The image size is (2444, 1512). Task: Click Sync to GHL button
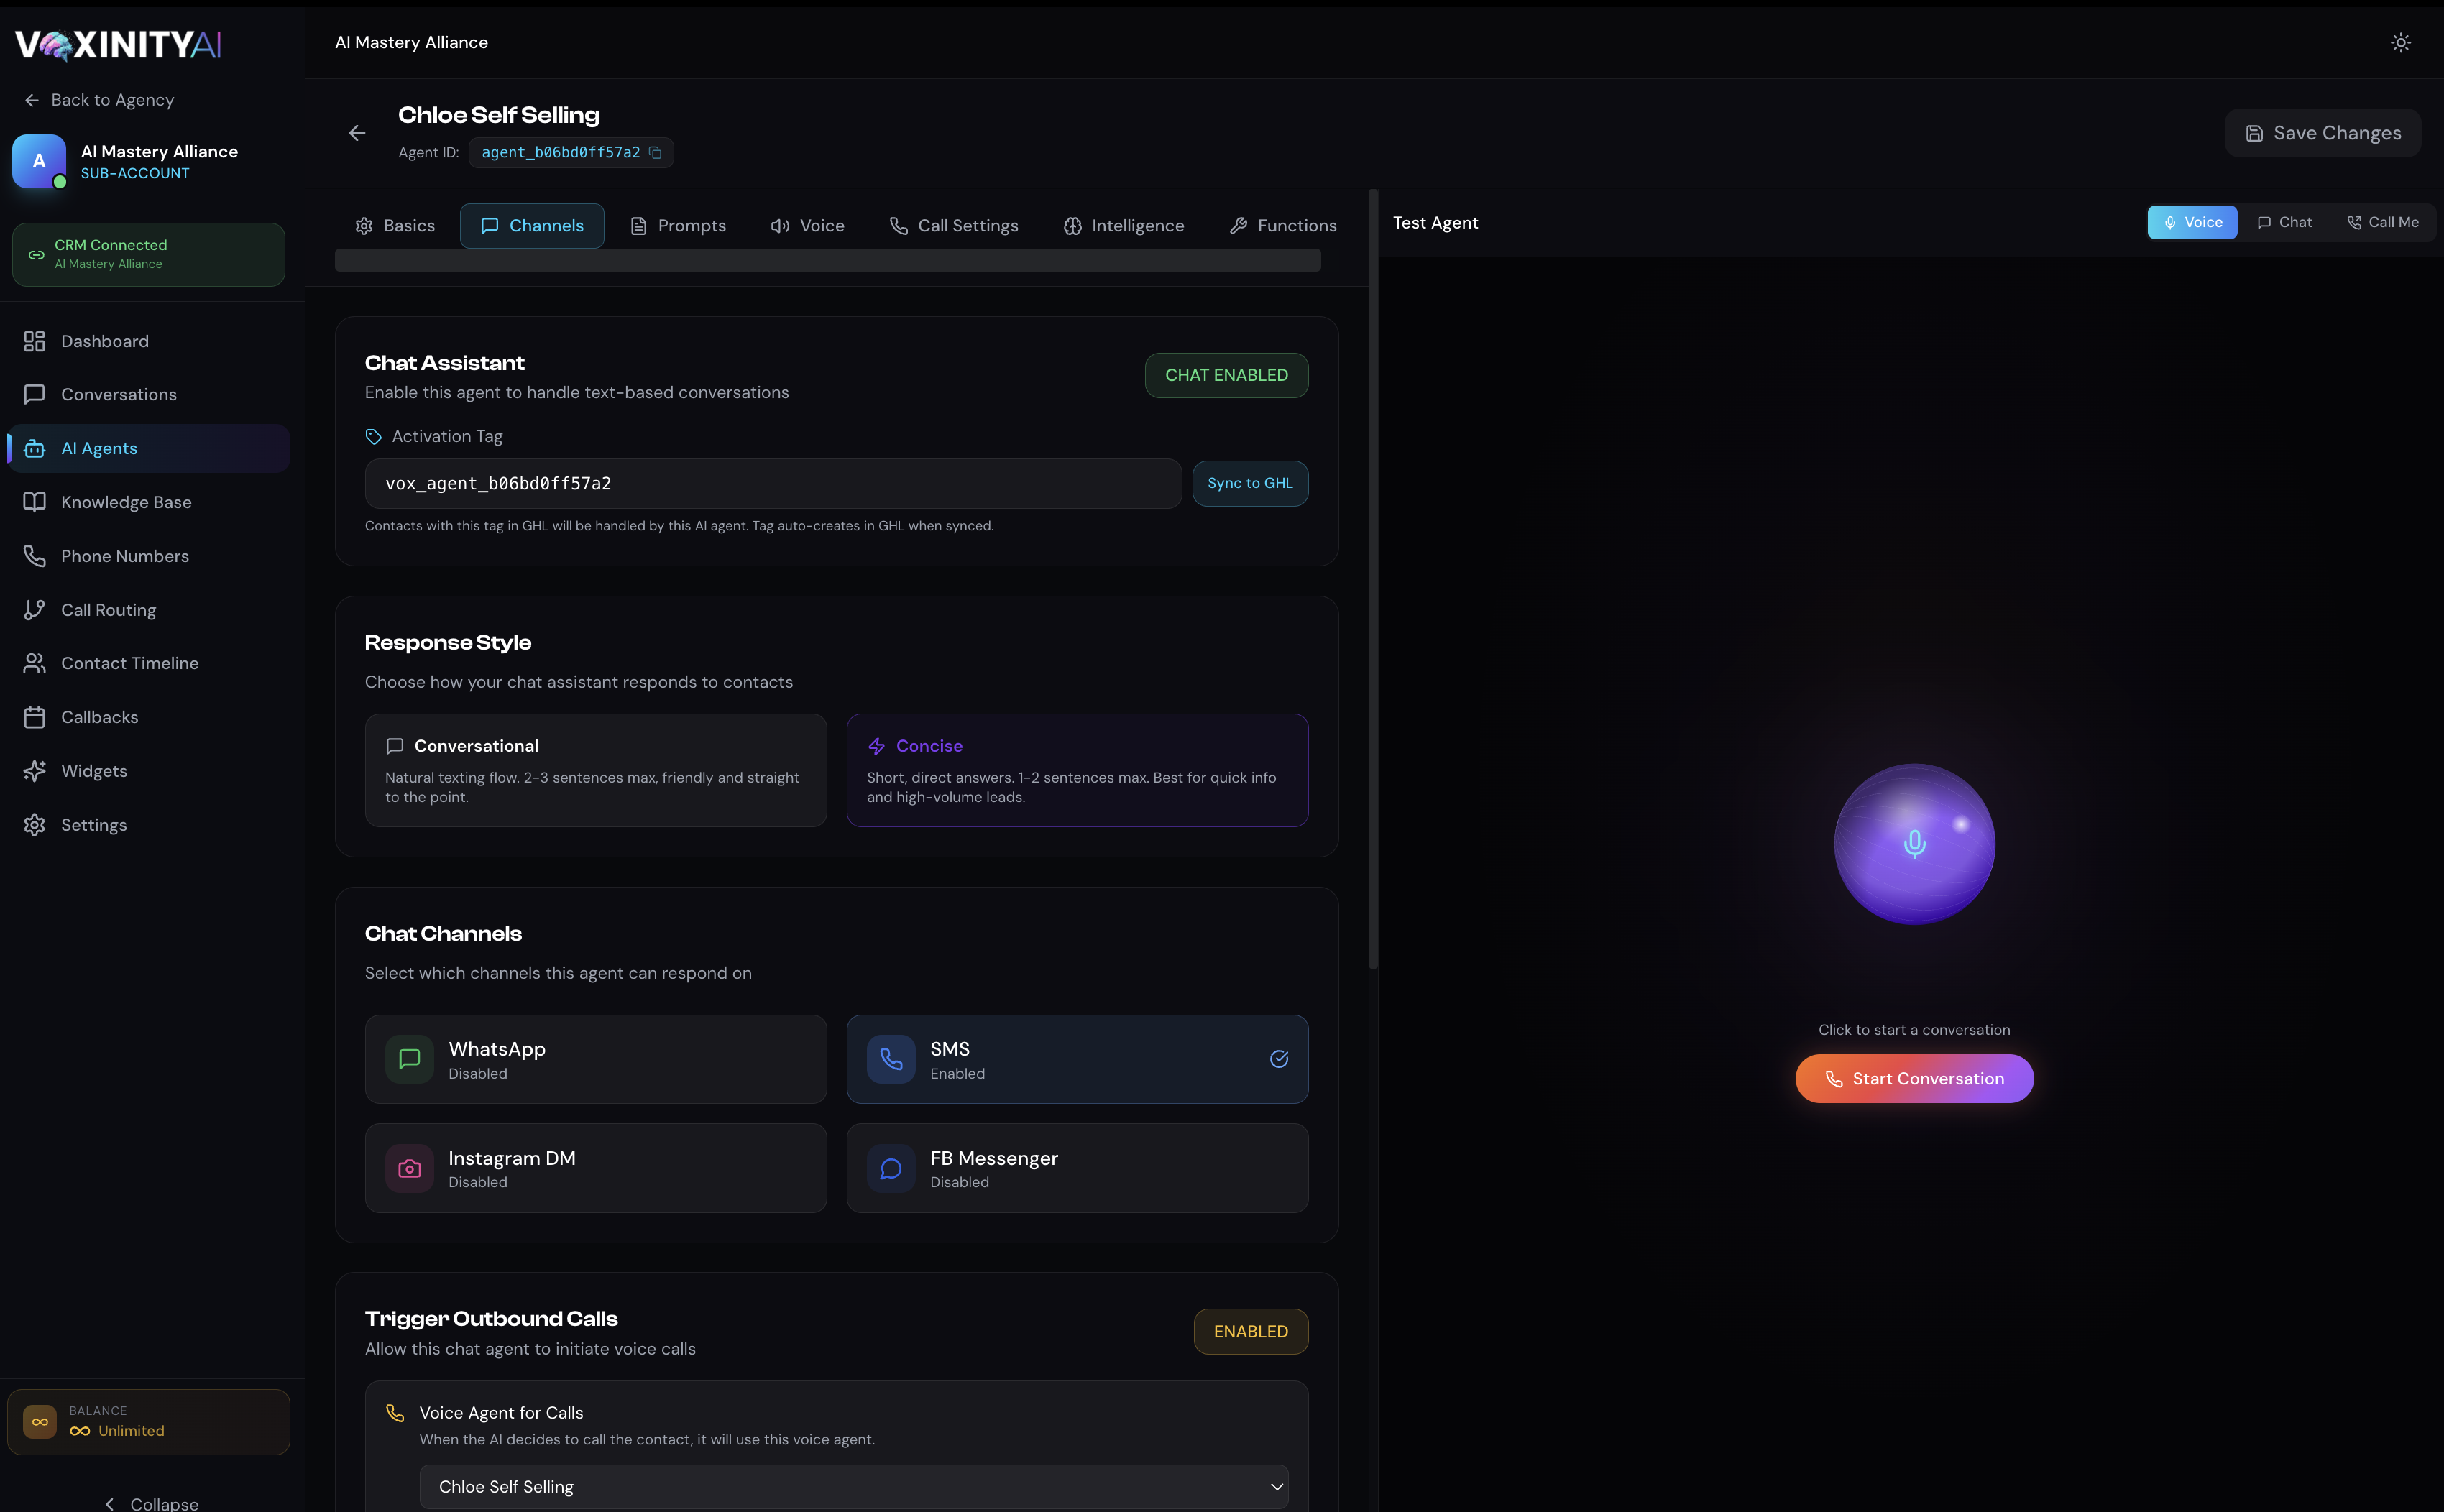click(x=1250, y=483)
